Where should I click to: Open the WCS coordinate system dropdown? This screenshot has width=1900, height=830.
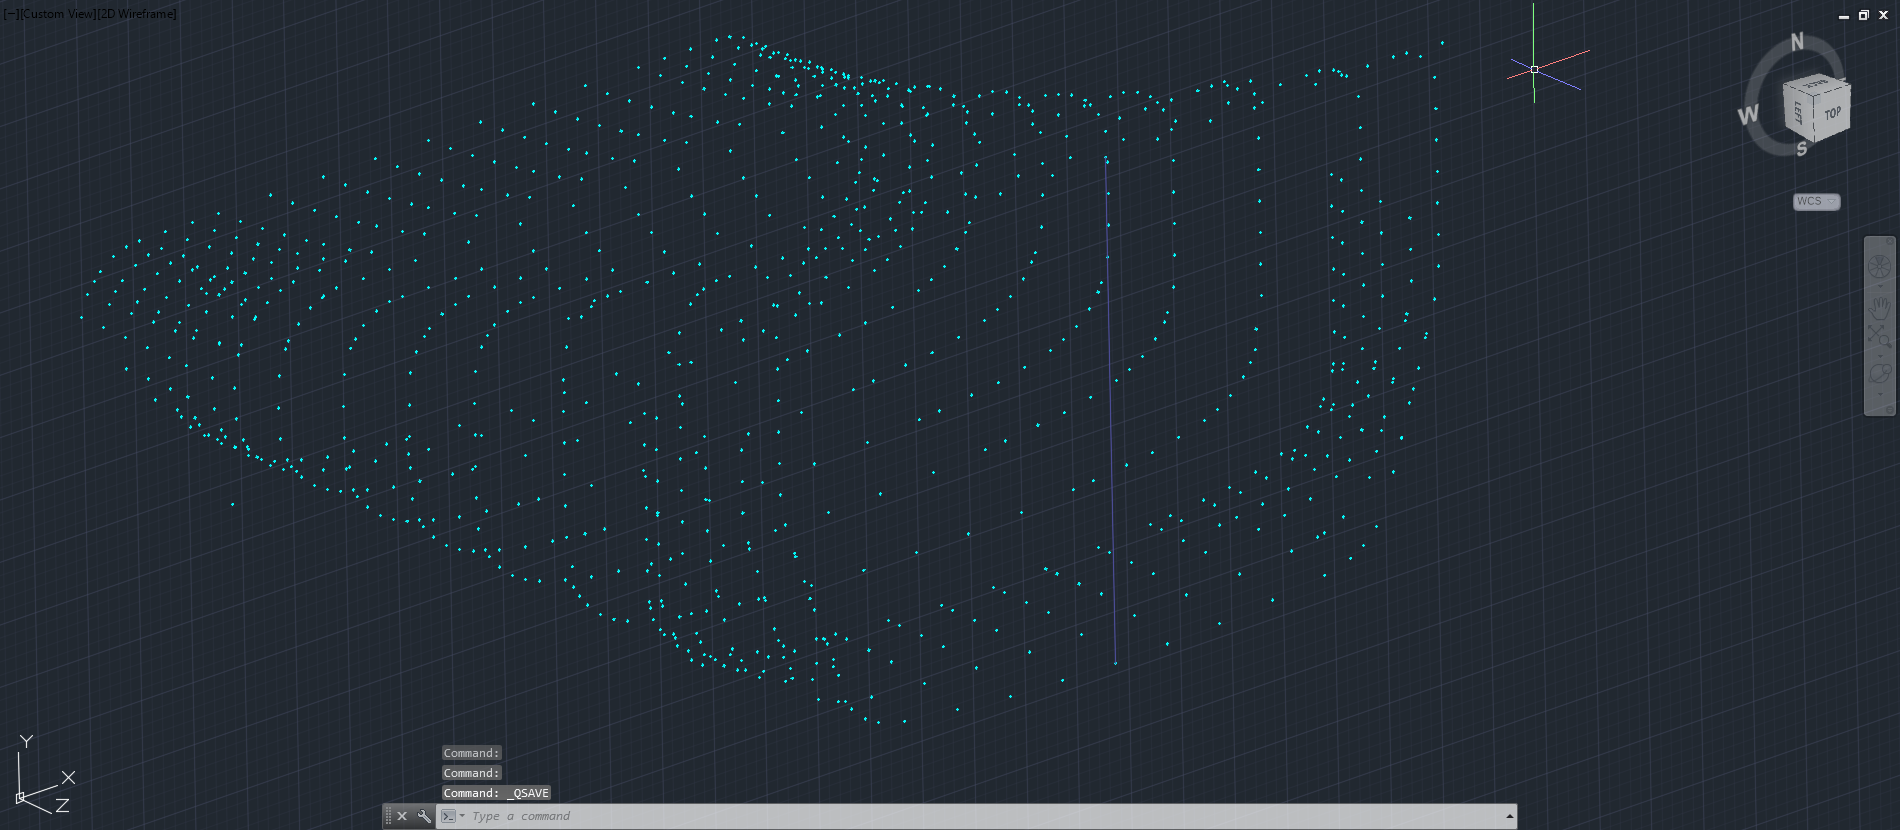coord(1816,201)
